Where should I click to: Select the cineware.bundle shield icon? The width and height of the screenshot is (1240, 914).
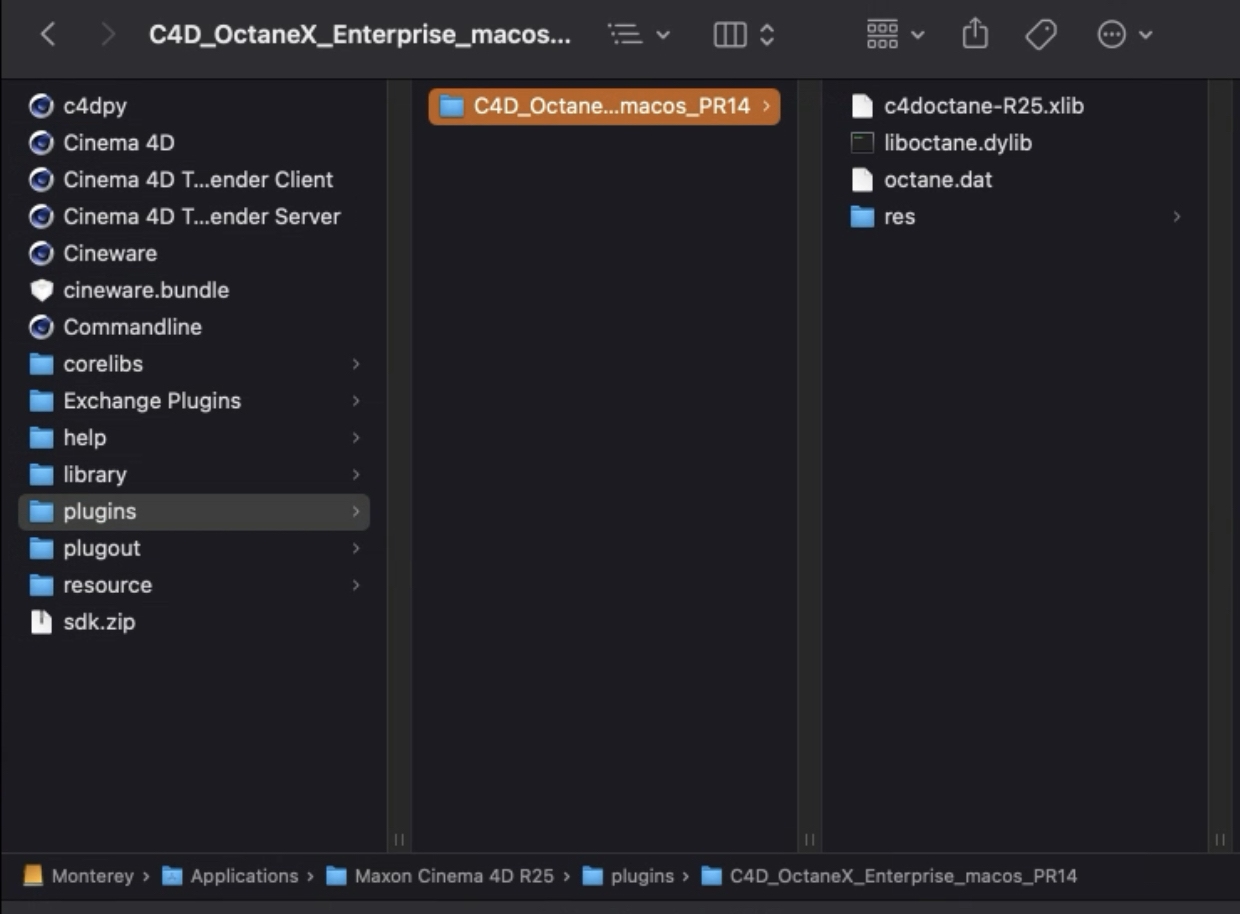pos(41,290)
